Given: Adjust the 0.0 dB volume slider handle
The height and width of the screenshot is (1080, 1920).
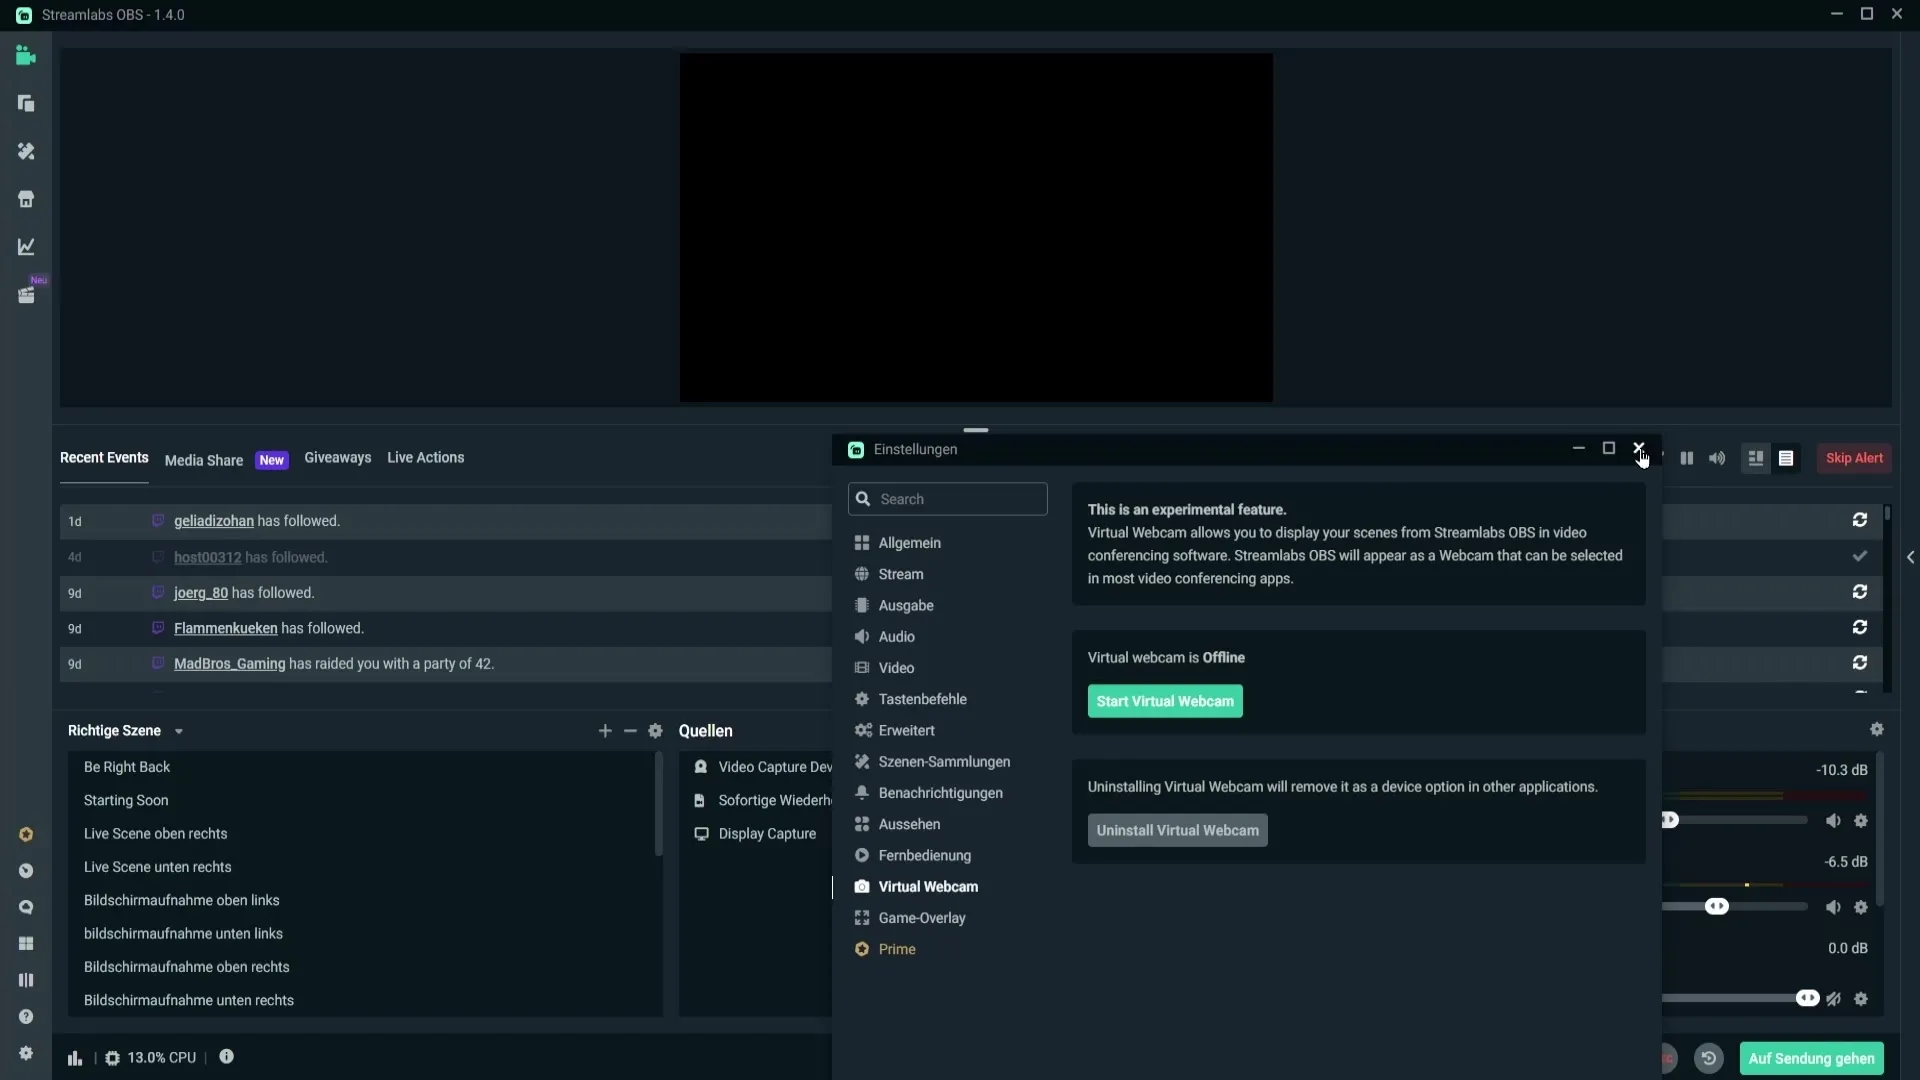Looking at the screenshot, I should click(x=1807, y=998).
